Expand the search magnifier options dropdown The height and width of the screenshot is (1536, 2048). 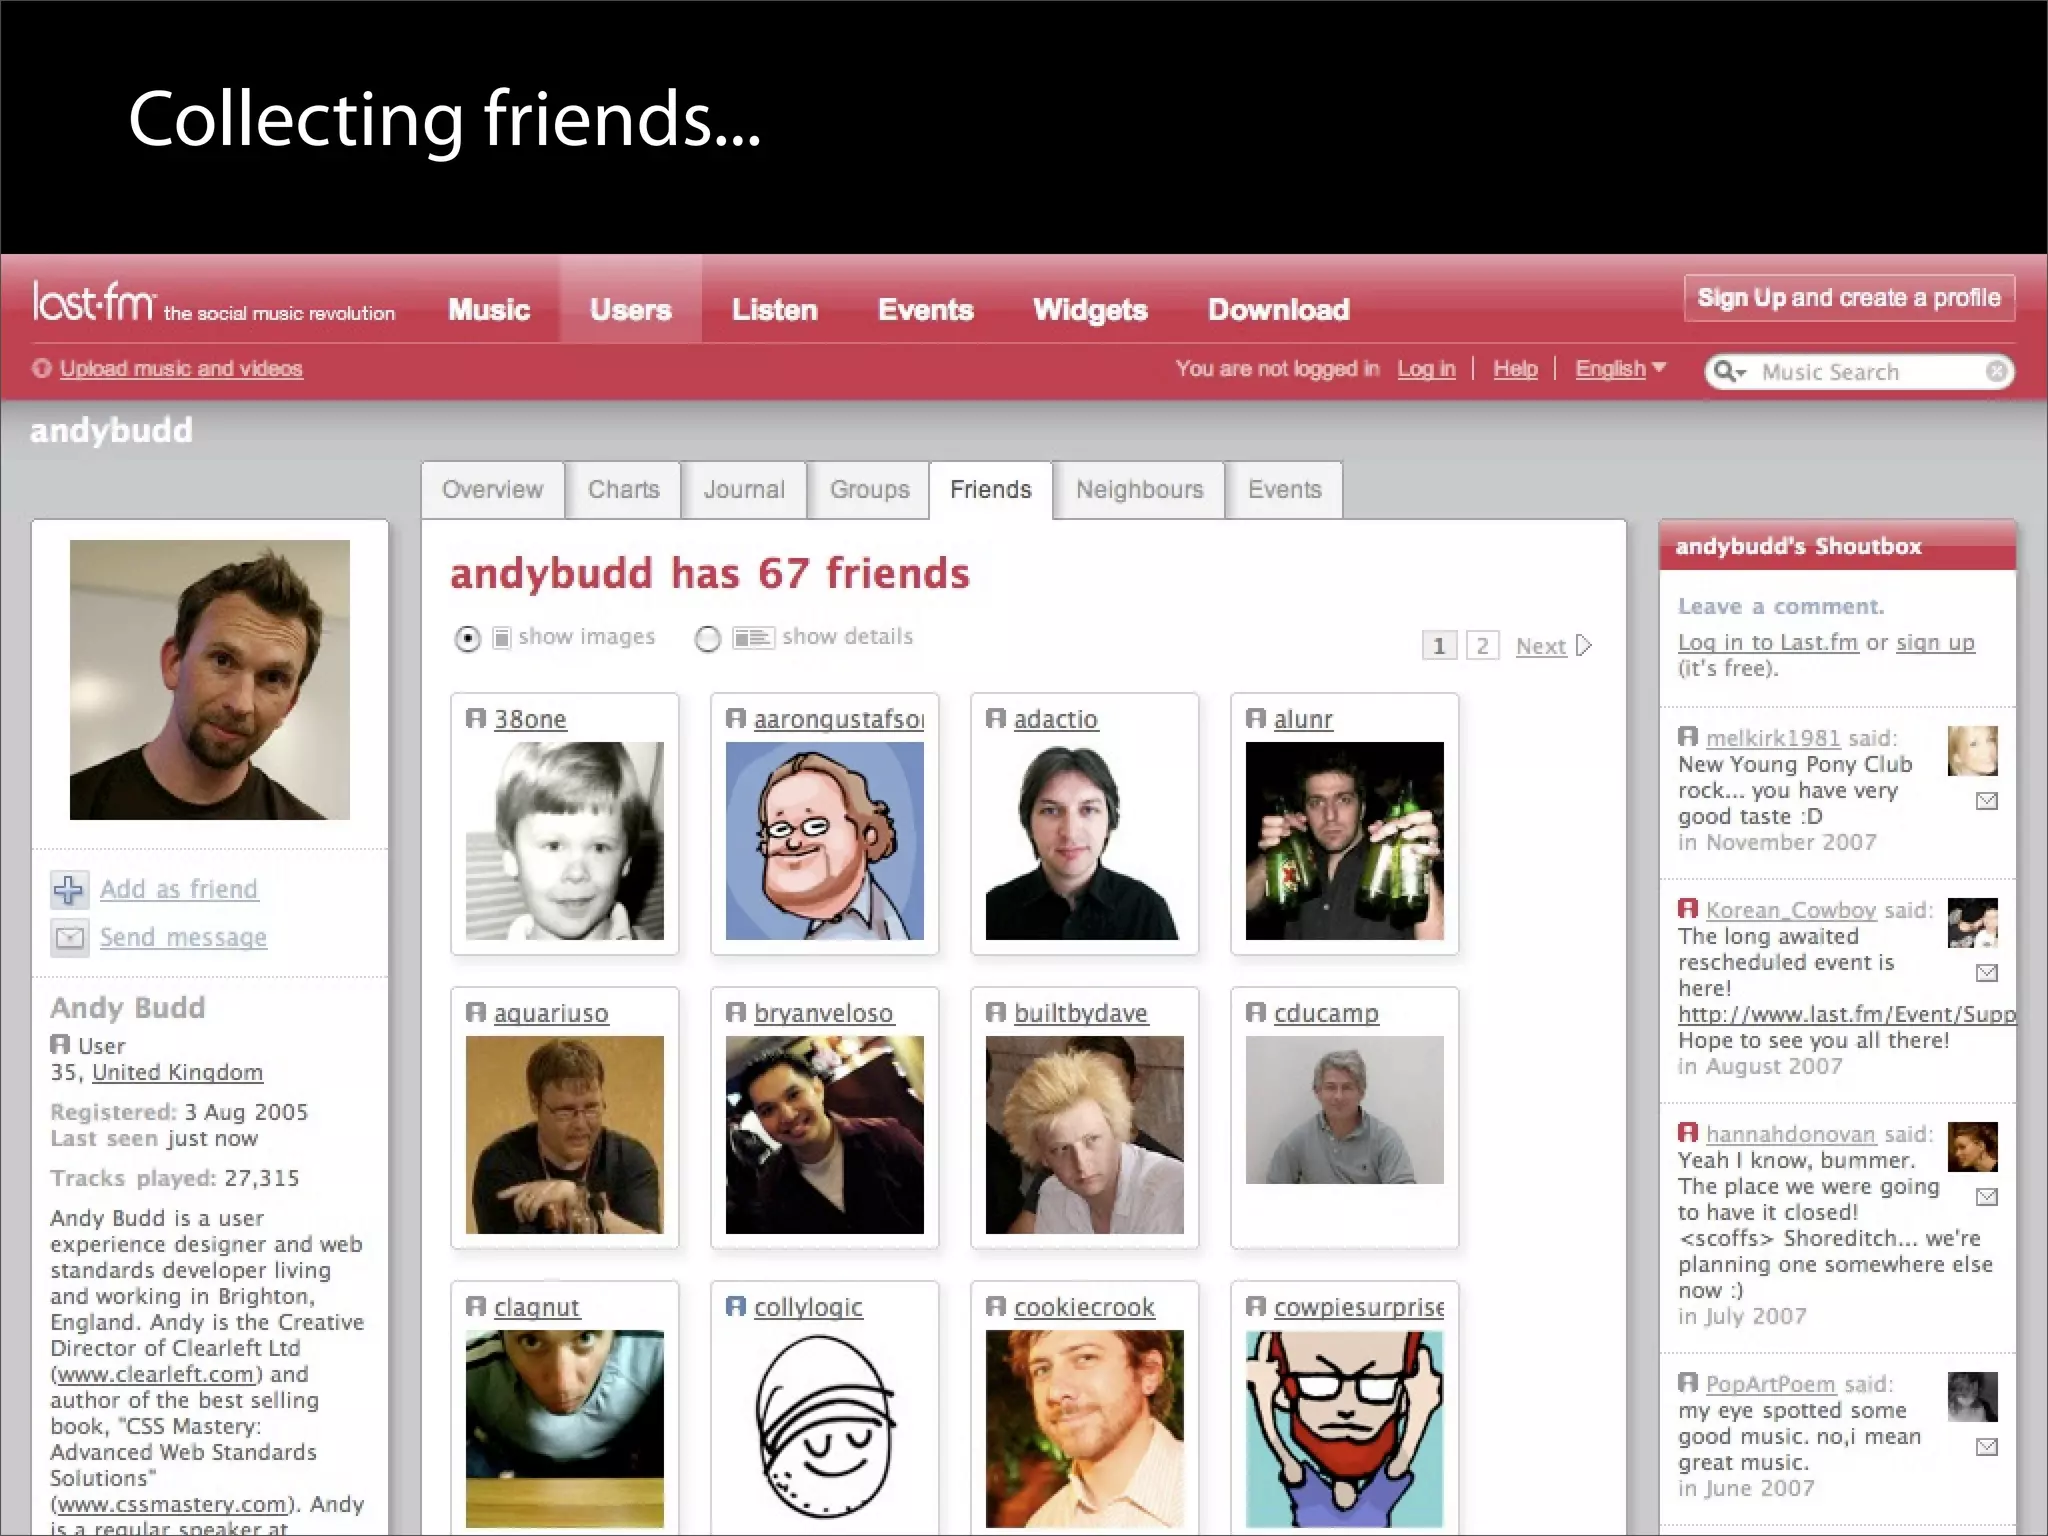pyautogui.click(x=1730, y=372)
